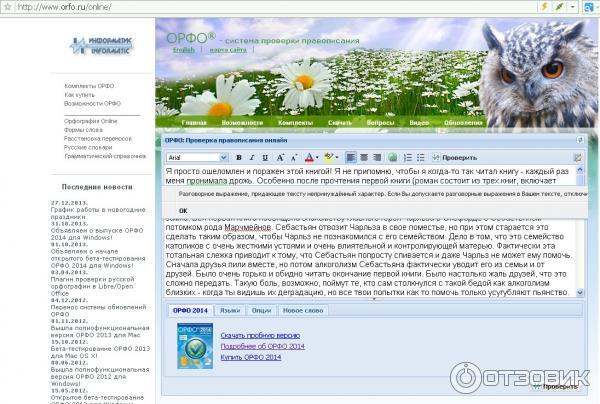Open news Перенос системы обновлений ОРФО
This screenshot has width=600, height=404.
98,311
